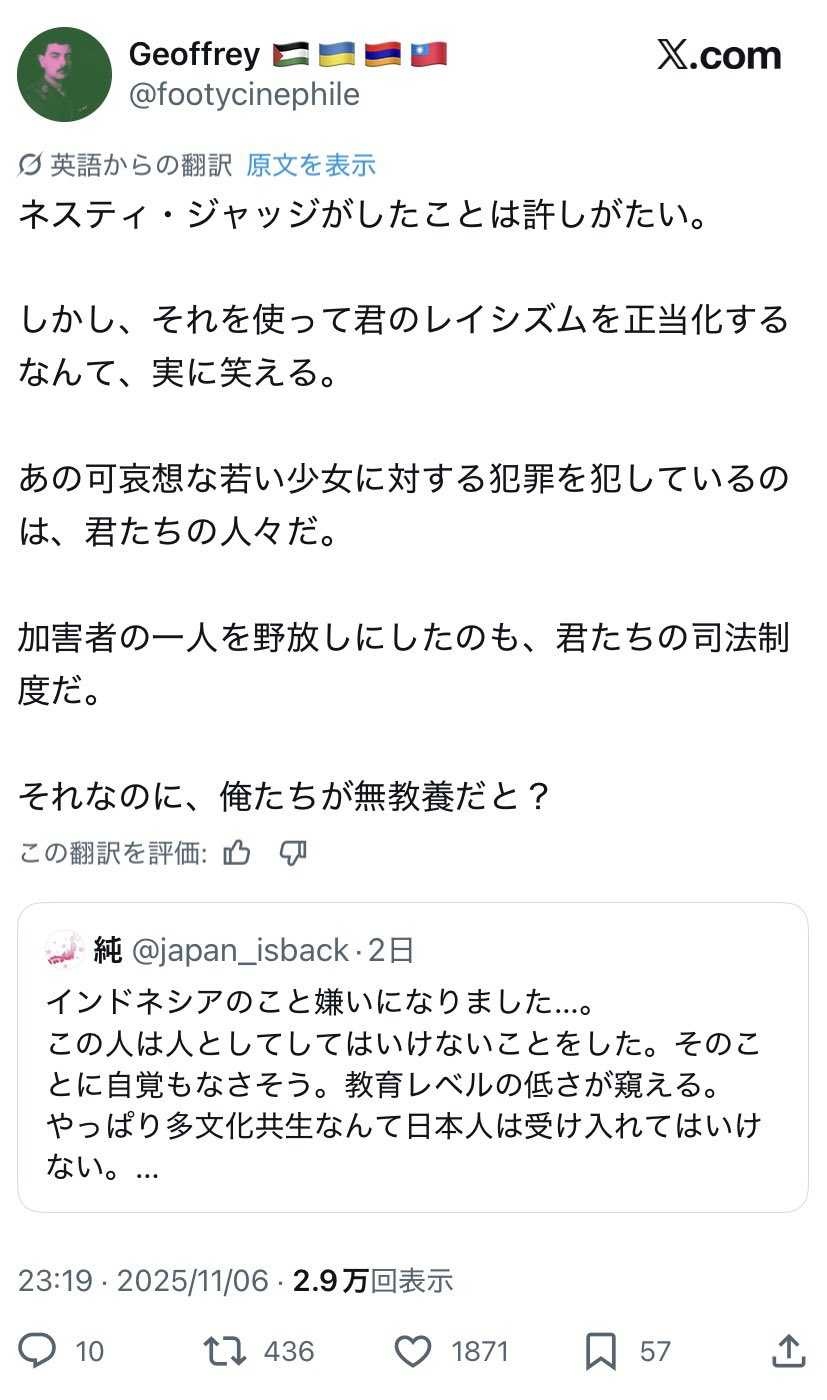Image resolution: width=827 pixels, height=1400 pixels.
Task: Open the 23:19 · 2025/11/06 timestamp
Action: (143, 1281)
